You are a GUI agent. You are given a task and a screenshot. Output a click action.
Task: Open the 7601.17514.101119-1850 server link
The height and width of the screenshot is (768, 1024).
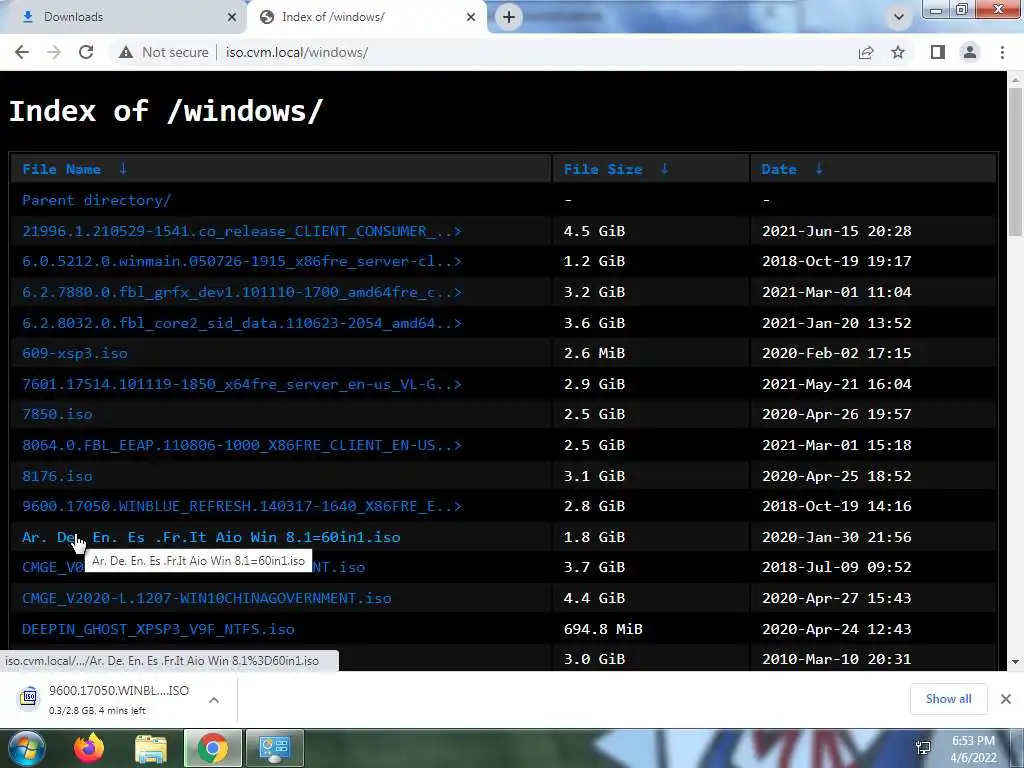(242, 384)
